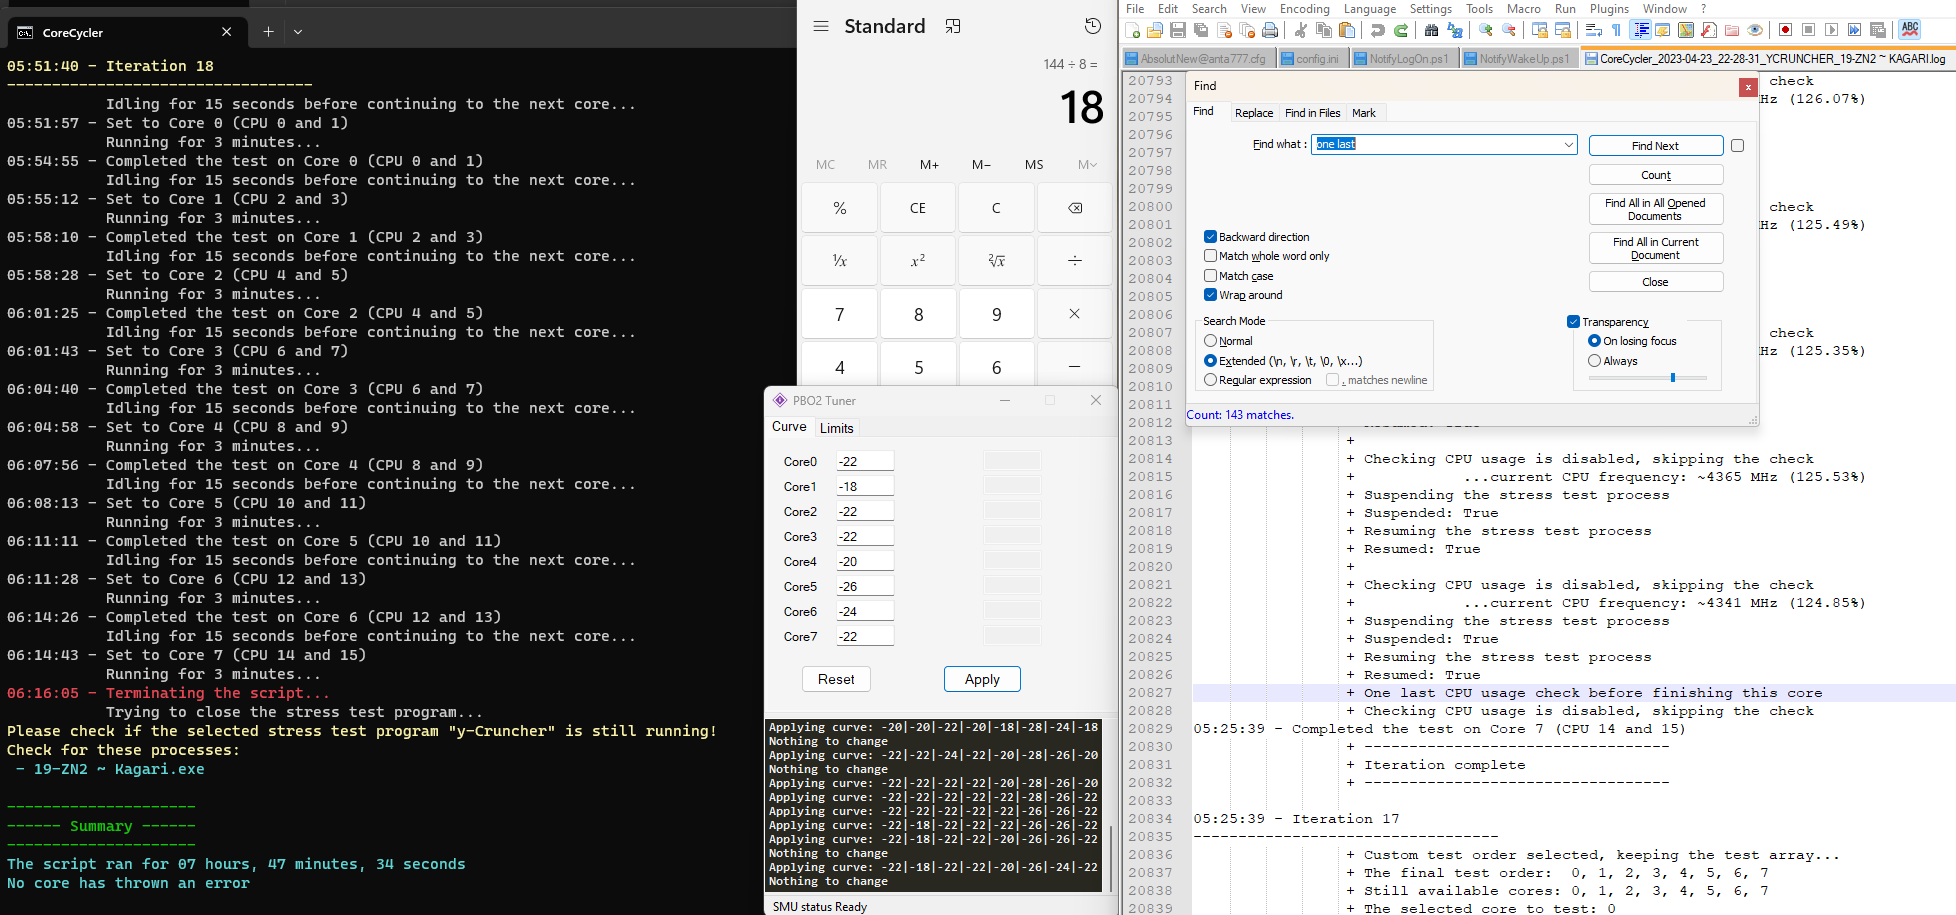The width and height of the screenshot is (1956, 915).
Task: Expand the Find what history dropdown
Action: coord(1568,145)
